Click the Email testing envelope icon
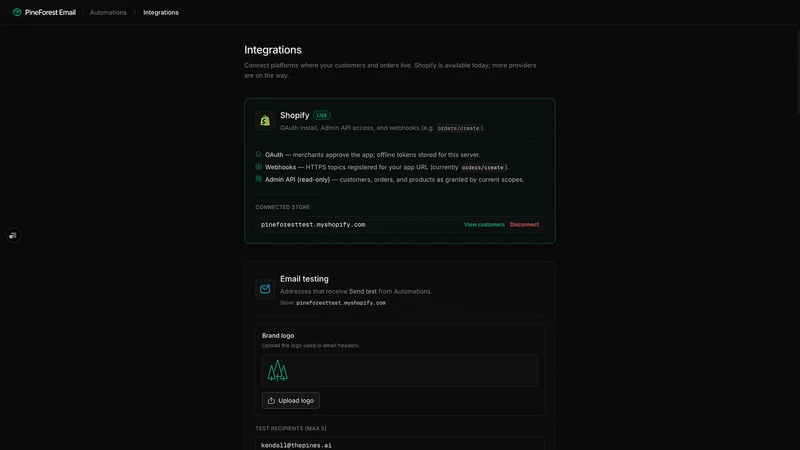Viewport: 800px width, 450px height. pyautogui.click(x=265, y=289)
